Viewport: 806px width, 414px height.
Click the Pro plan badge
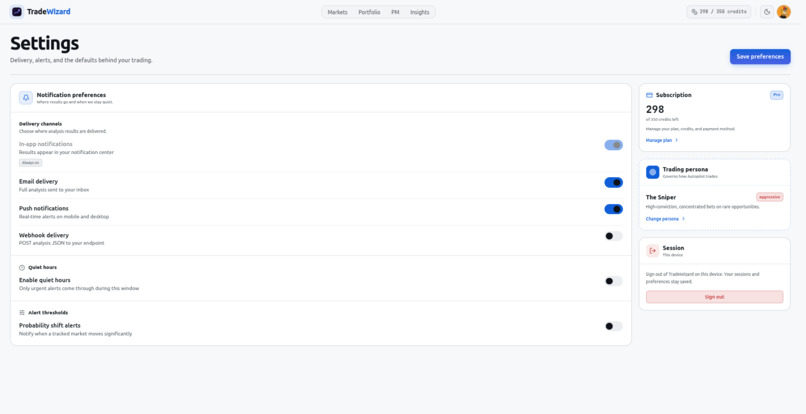coord(776,95)
